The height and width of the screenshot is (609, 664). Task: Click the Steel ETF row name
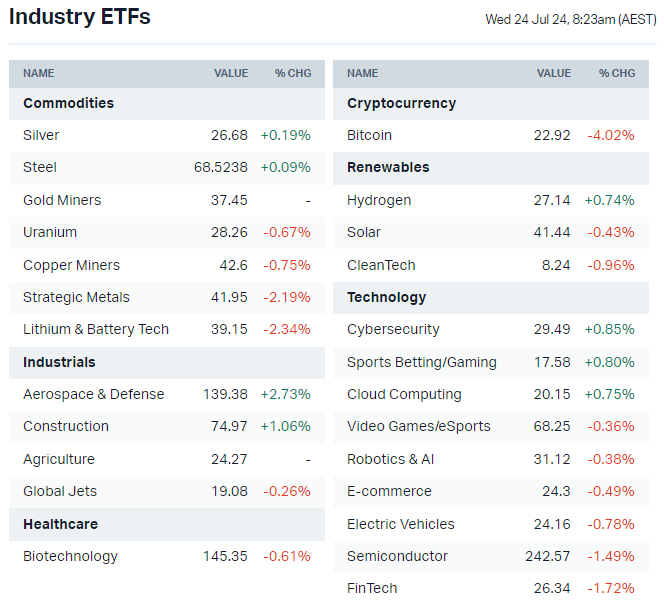coord(40,167)
